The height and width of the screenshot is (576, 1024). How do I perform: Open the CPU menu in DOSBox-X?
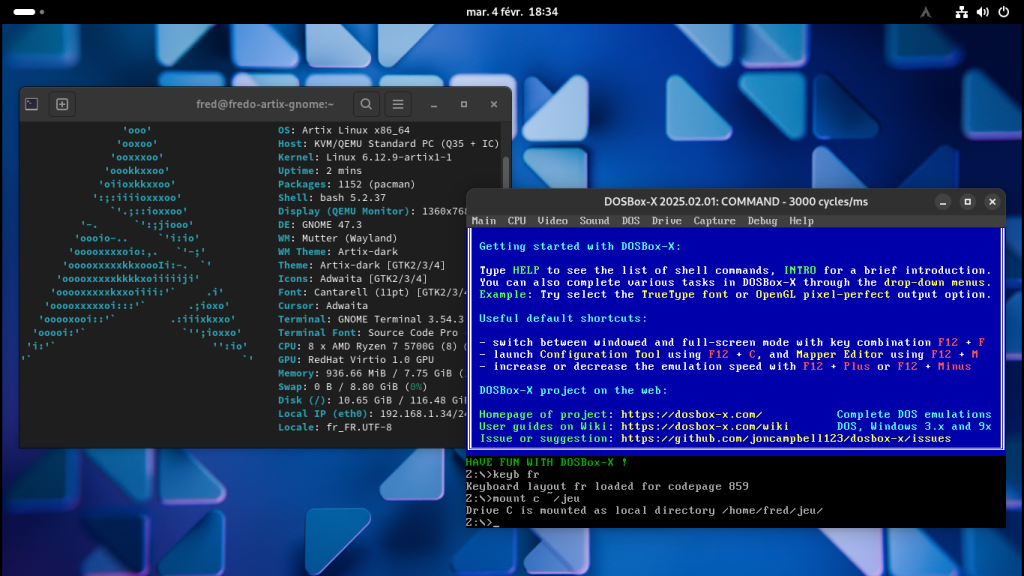[x=517, y=221]
